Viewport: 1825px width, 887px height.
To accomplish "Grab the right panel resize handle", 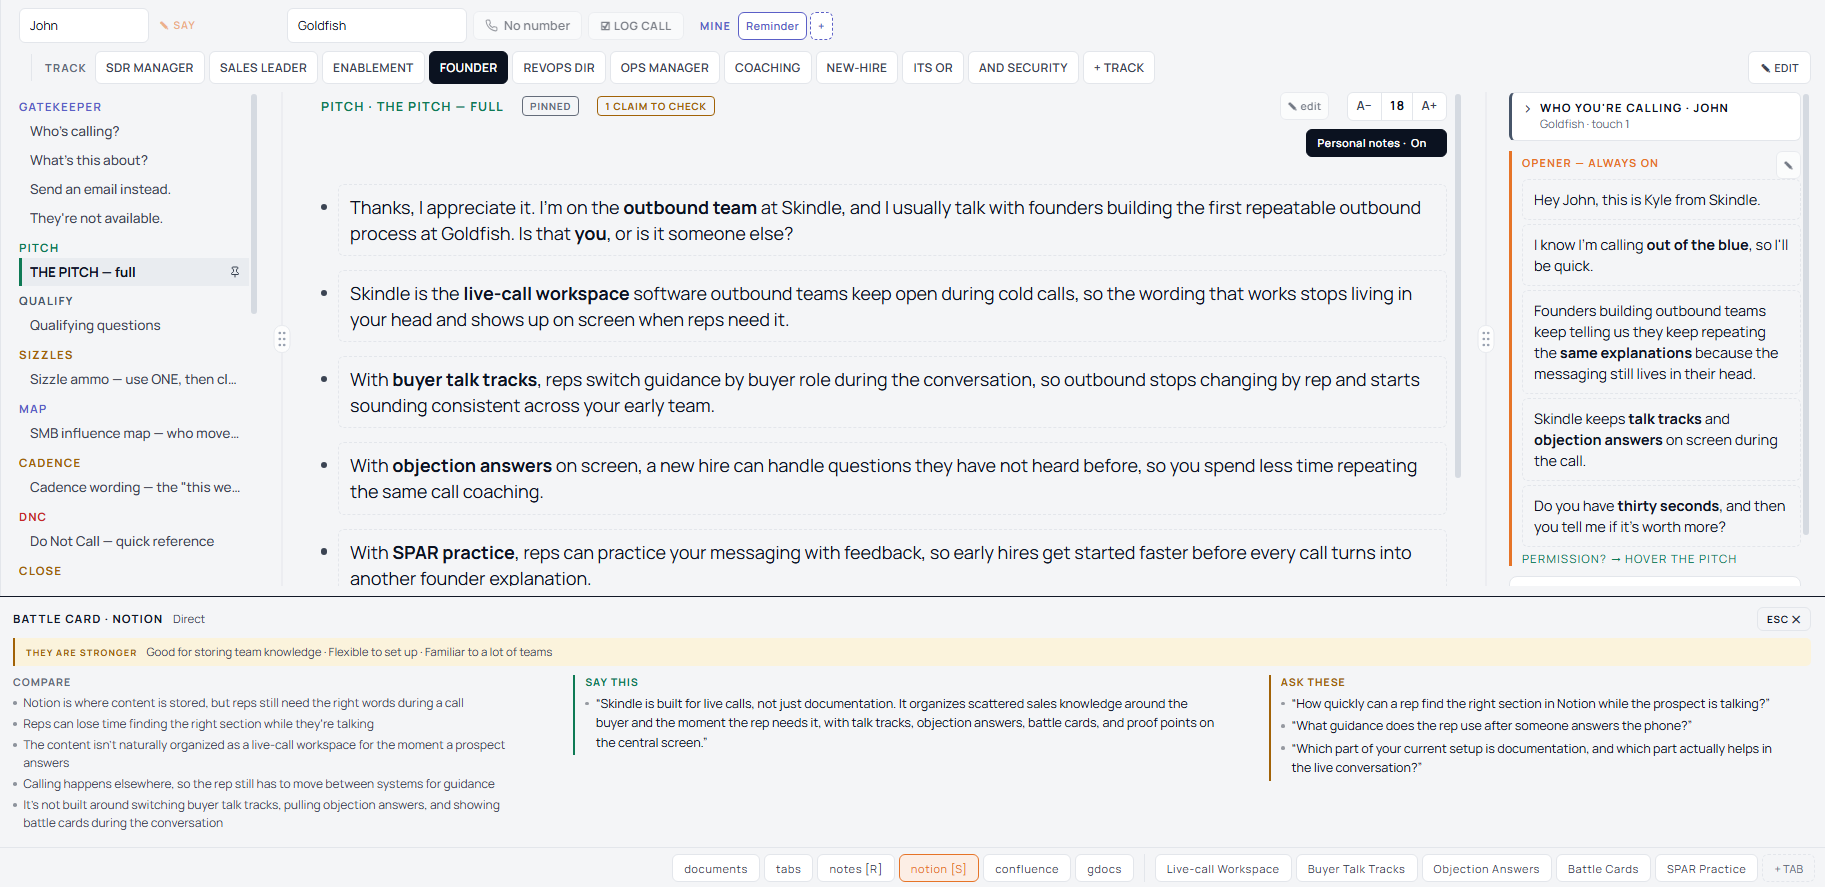I will click(x=1486, y=339).
